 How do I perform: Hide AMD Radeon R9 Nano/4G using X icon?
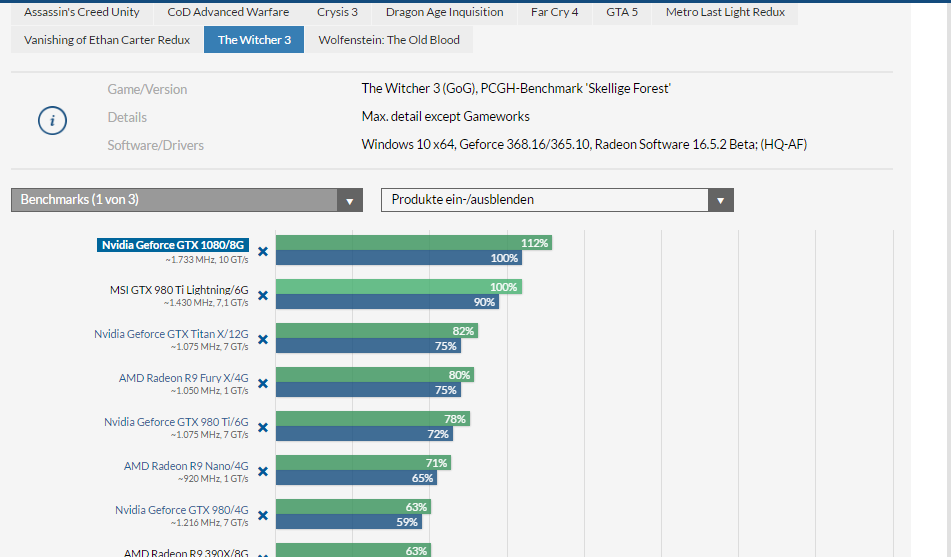click(263, 471)
